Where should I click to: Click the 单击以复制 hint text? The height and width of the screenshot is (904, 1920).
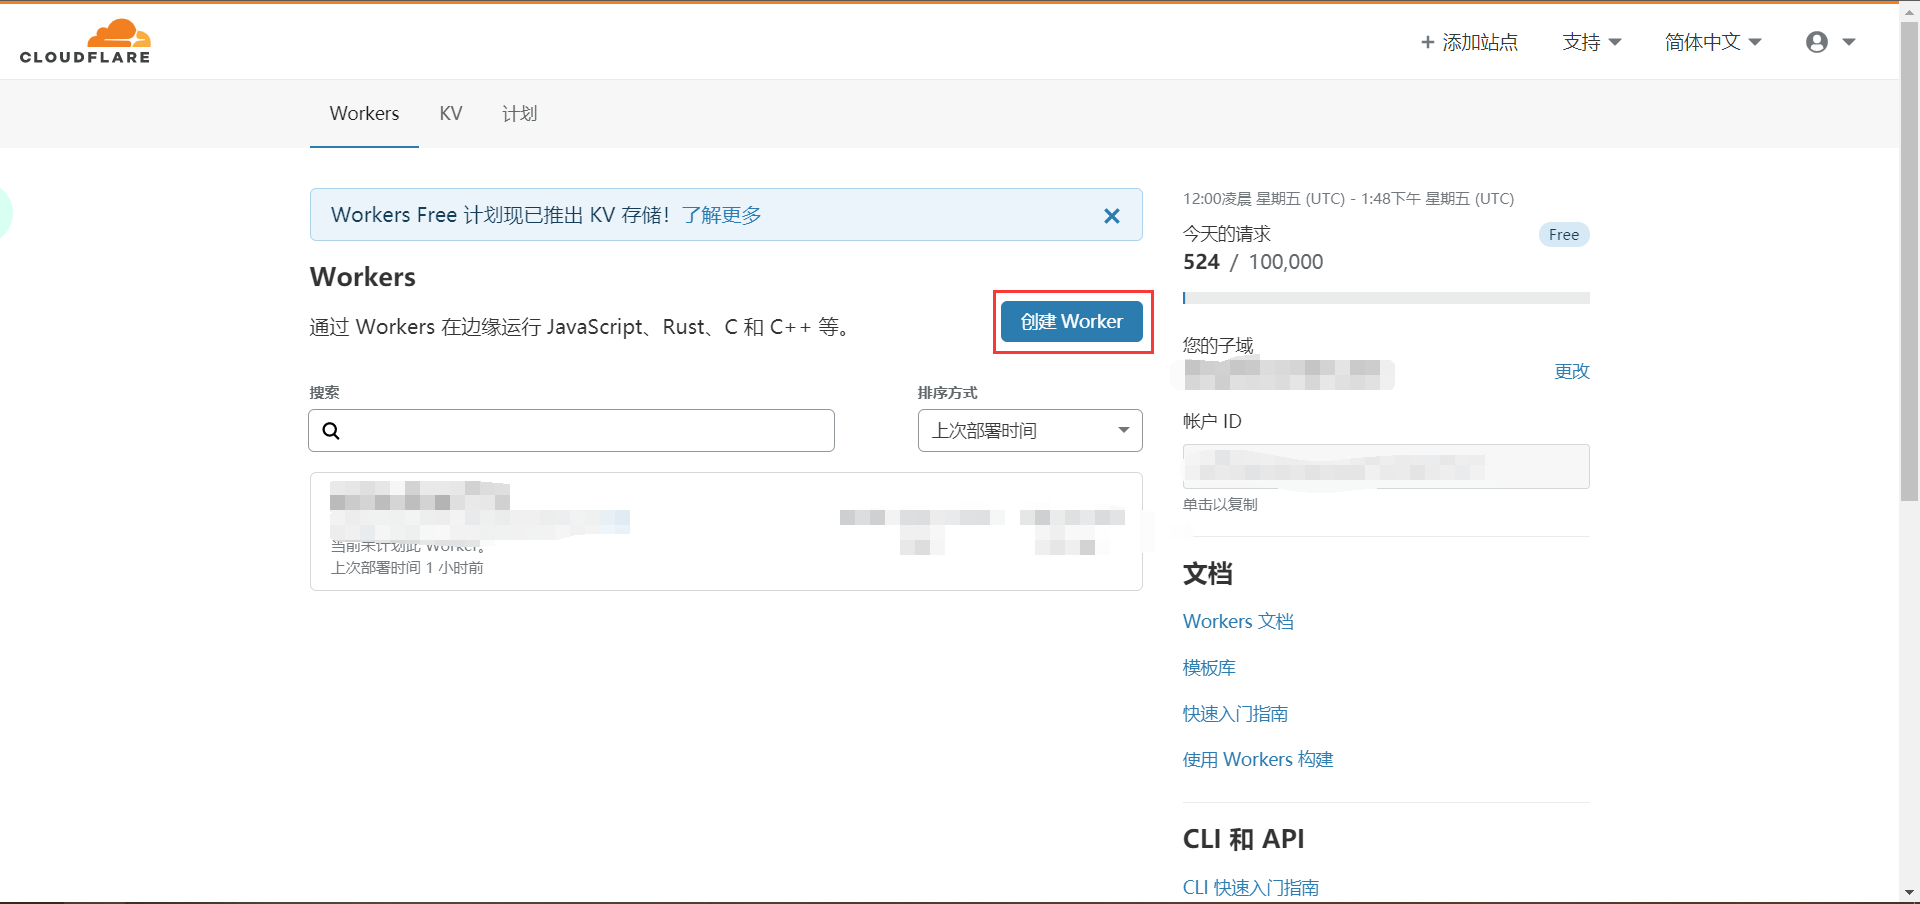pyautogui.click(x=1220, y=505)
